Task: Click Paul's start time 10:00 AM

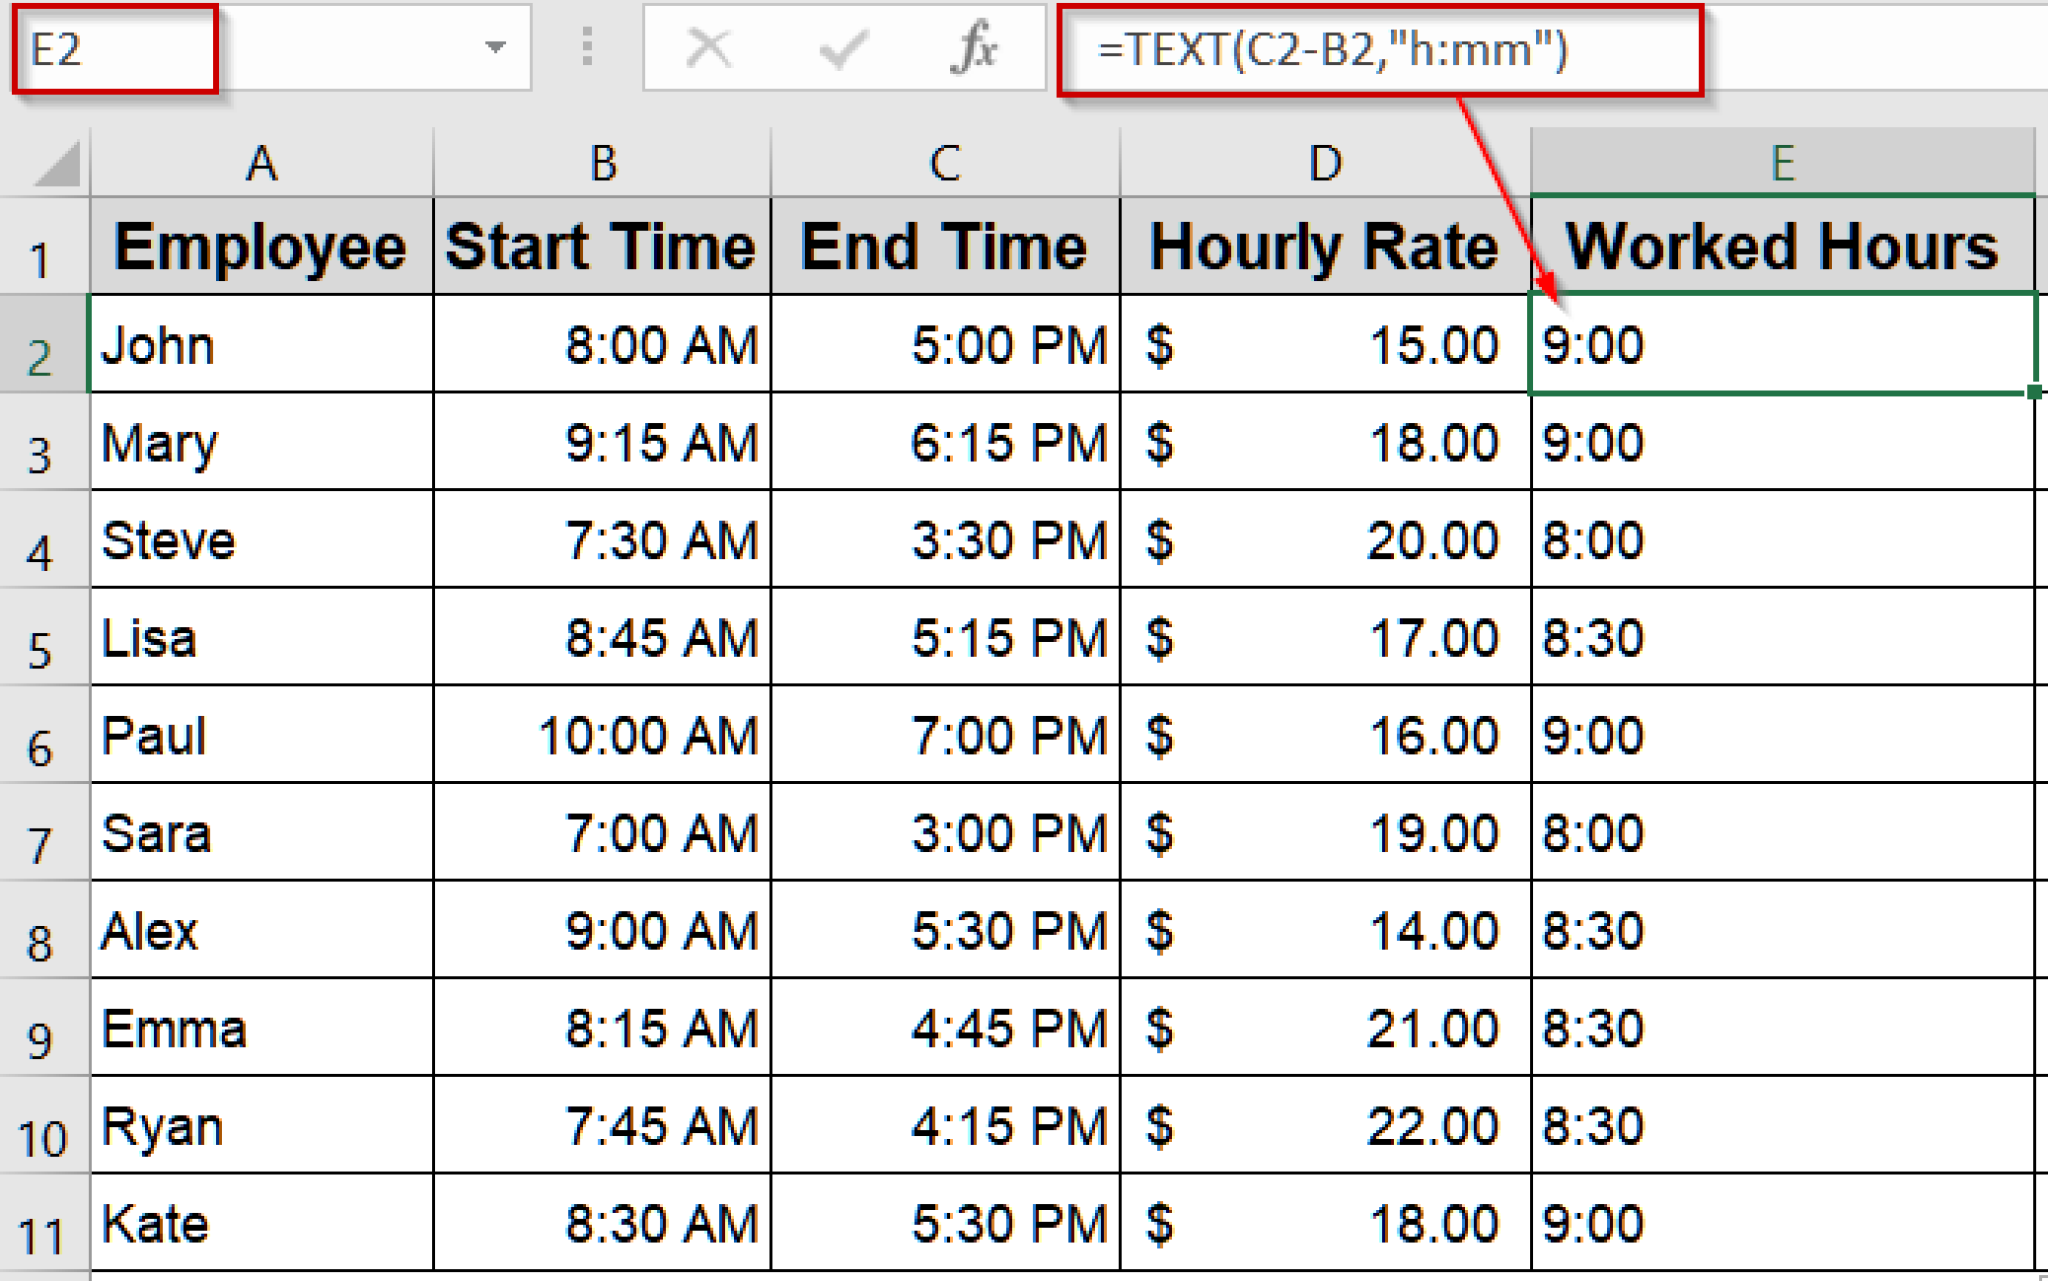Action: (x=602, y=734)
